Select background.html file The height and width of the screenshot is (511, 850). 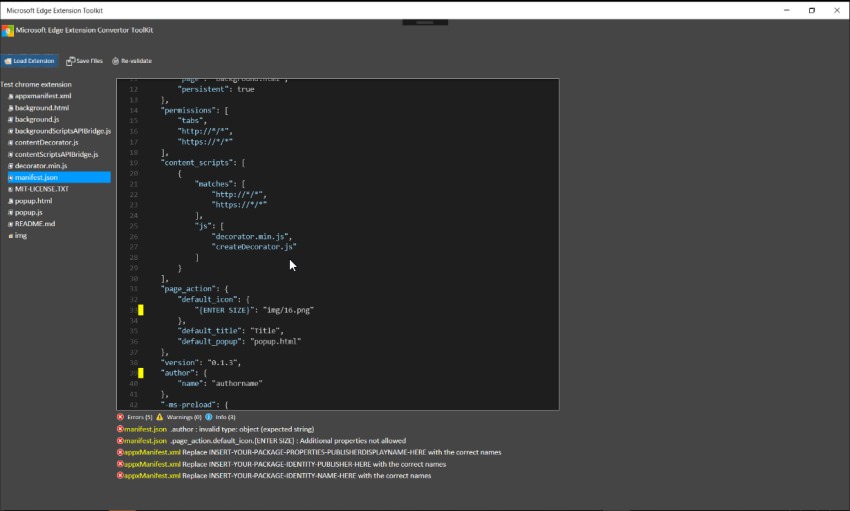[x=42, y=108]
